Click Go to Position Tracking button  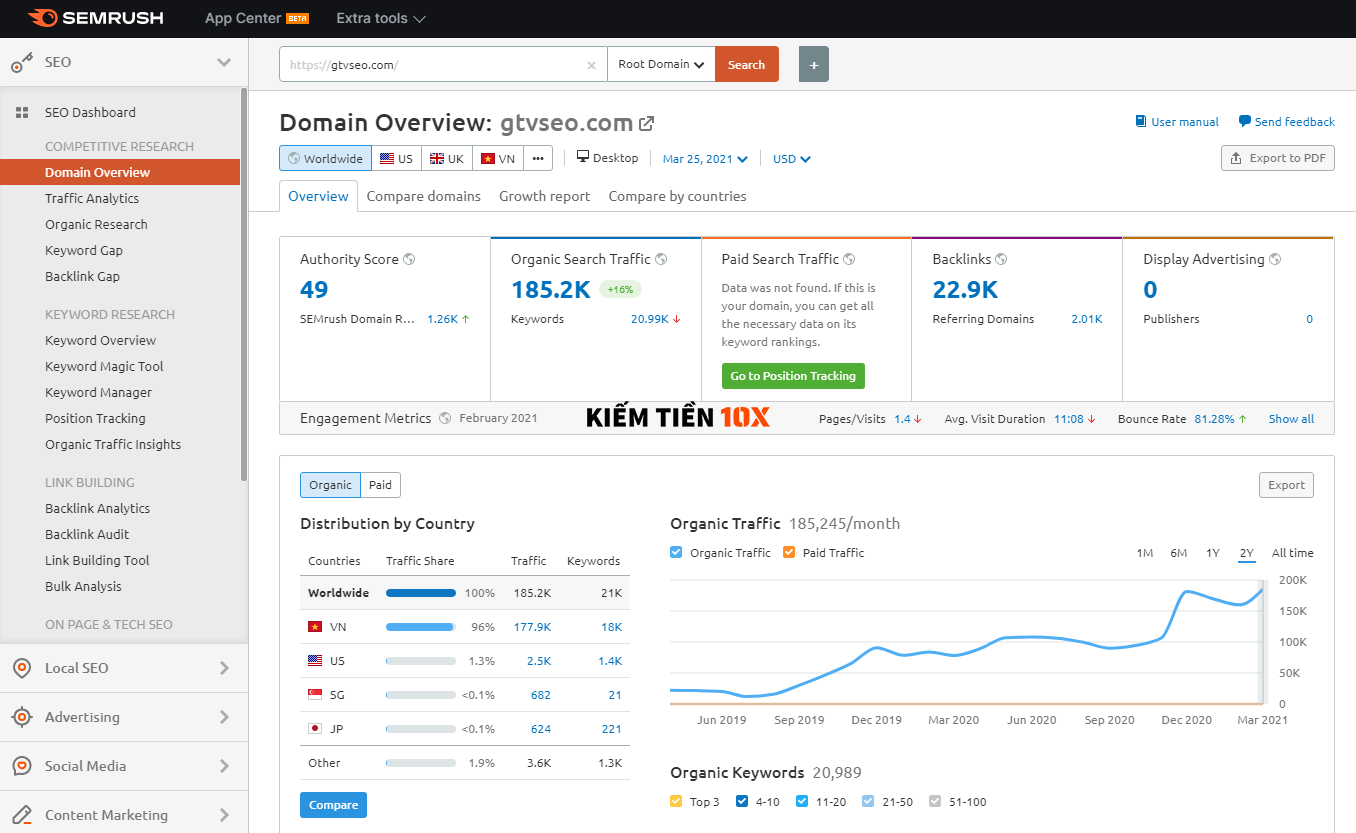pos(793,376)
